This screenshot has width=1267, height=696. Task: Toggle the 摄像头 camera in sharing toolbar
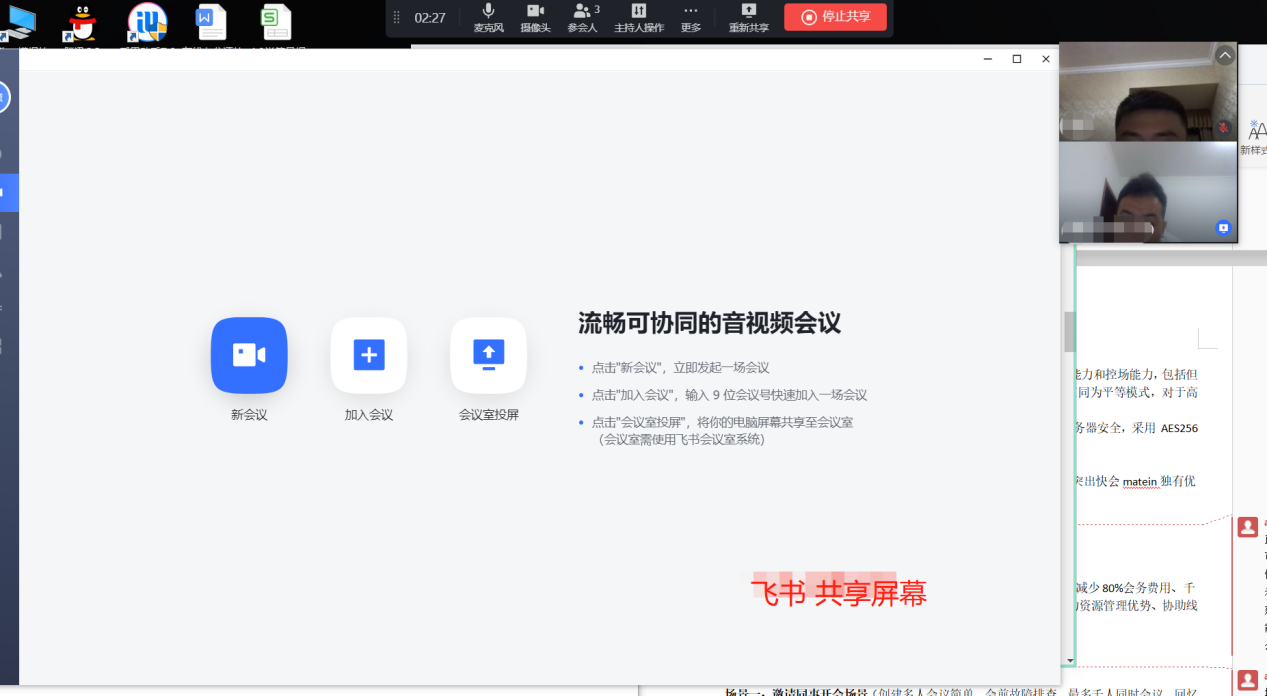pyautogui.click(x=535, y=18)
